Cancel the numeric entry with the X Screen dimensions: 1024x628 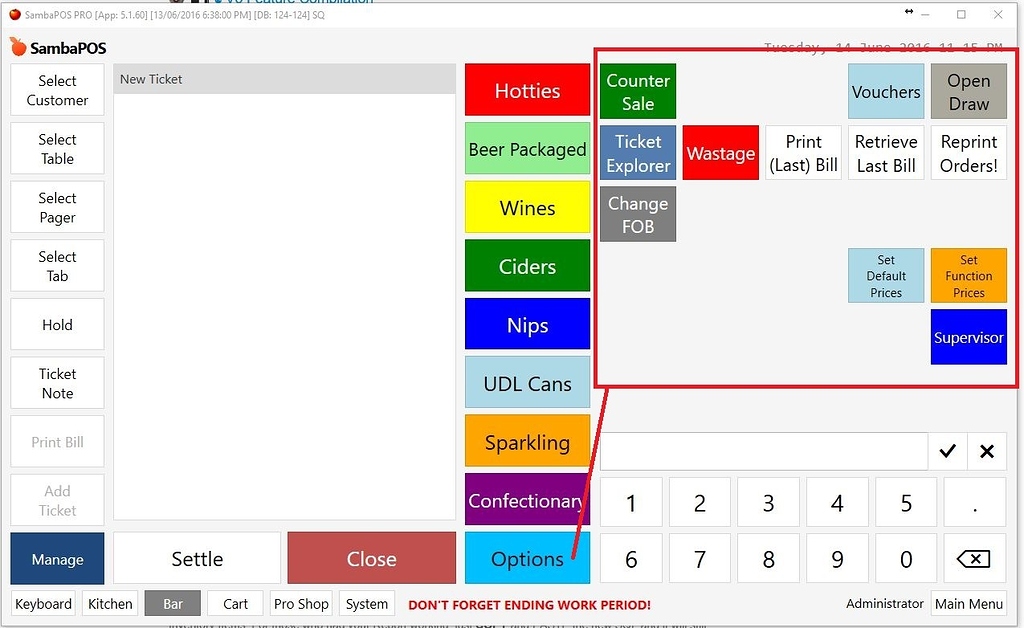coord(987,451)
